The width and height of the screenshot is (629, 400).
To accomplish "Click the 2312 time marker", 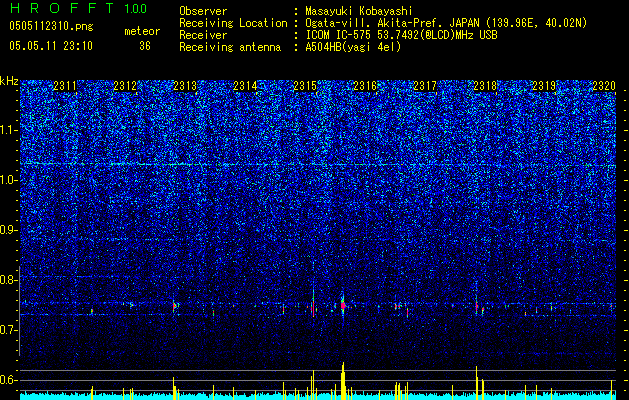I will tap(125, 86).
